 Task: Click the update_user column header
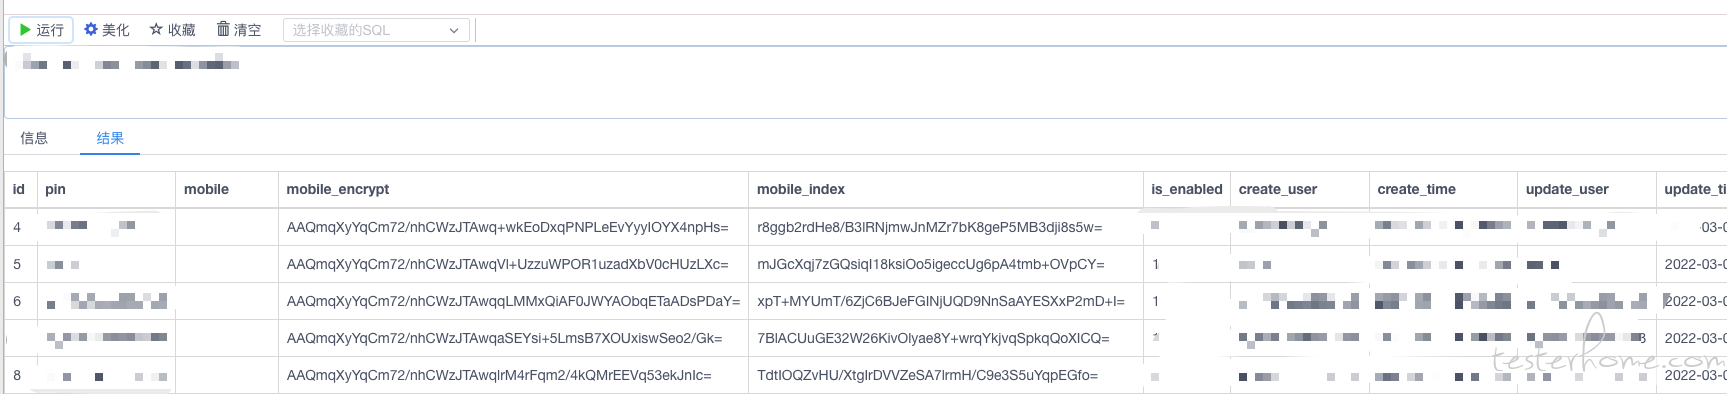[x=1567, y=189]
